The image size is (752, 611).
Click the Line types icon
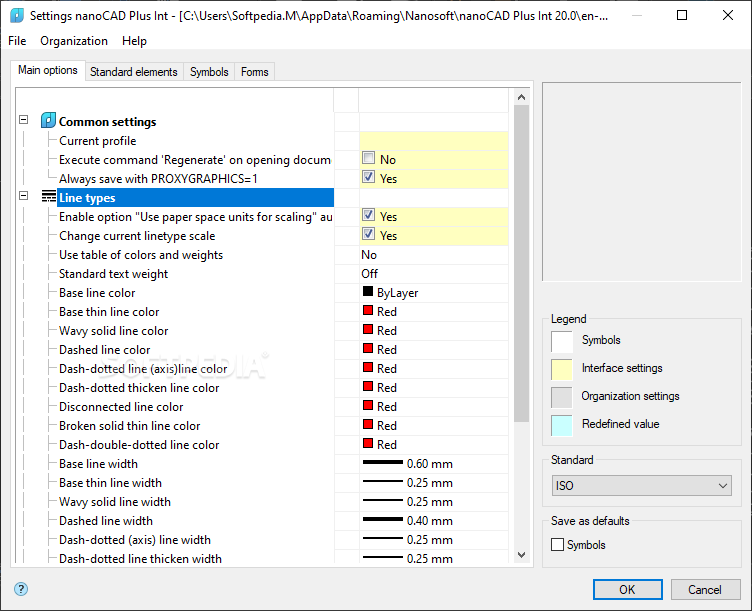click(x=48, y=197)
